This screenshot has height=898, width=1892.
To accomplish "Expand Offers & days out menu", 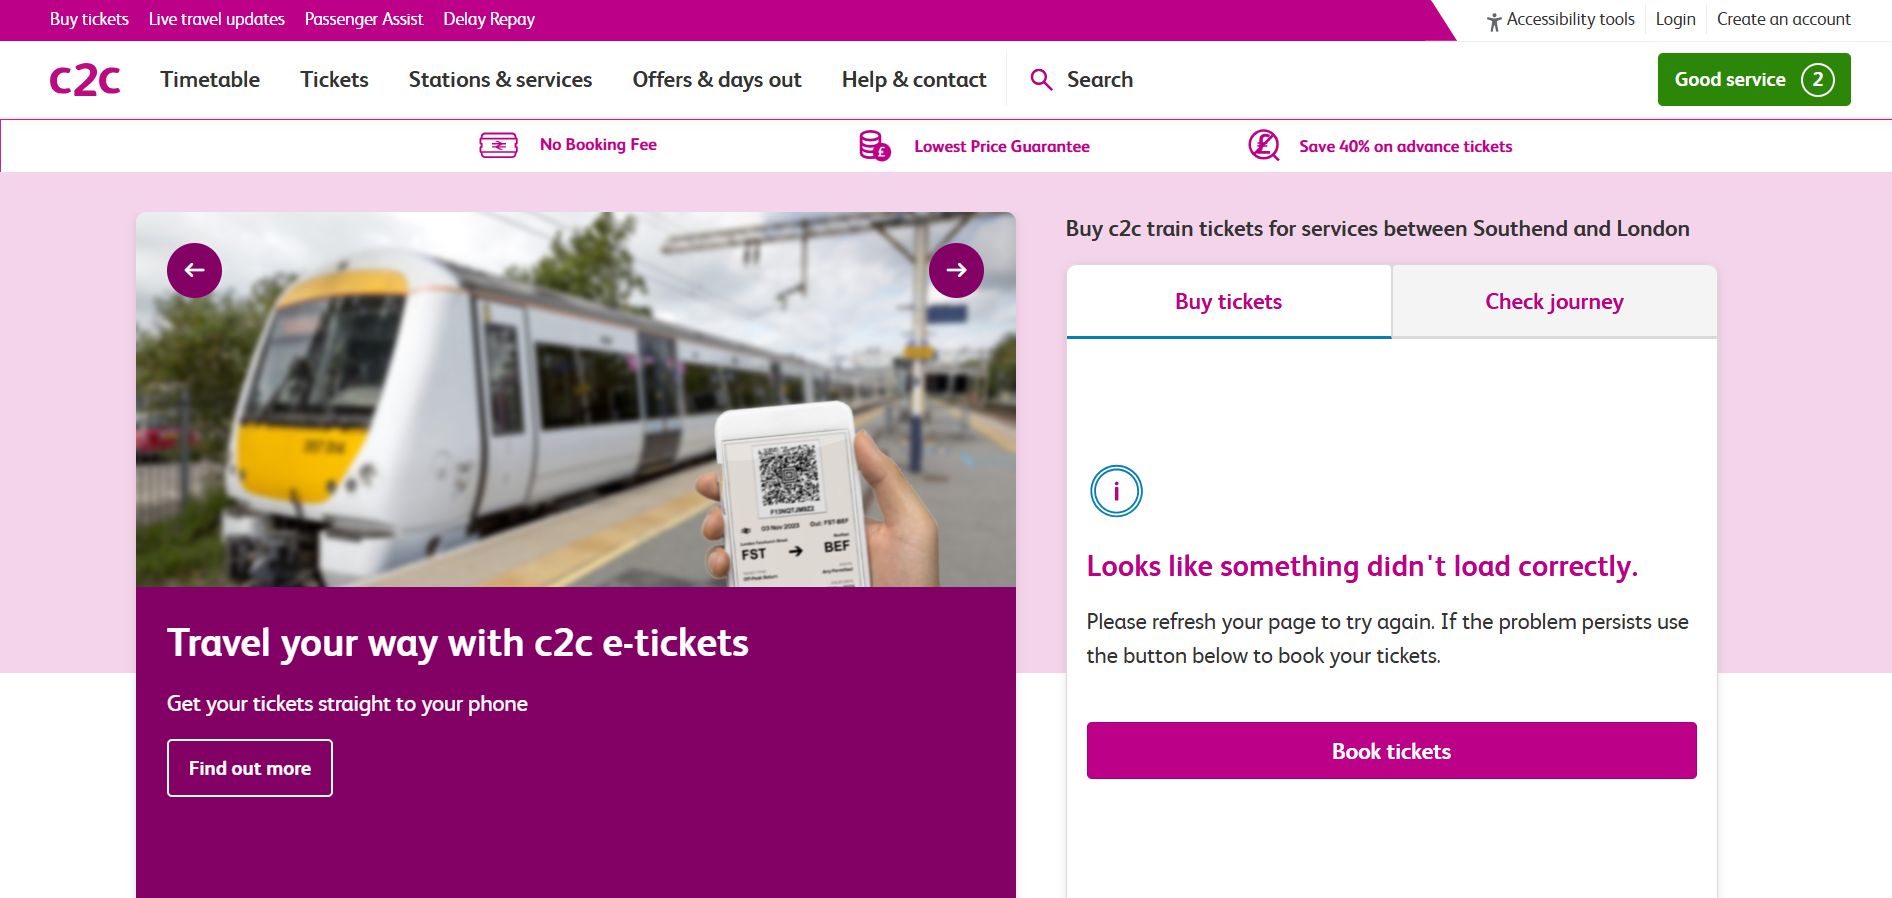I will pyautogui.click(x=717, y=80).
